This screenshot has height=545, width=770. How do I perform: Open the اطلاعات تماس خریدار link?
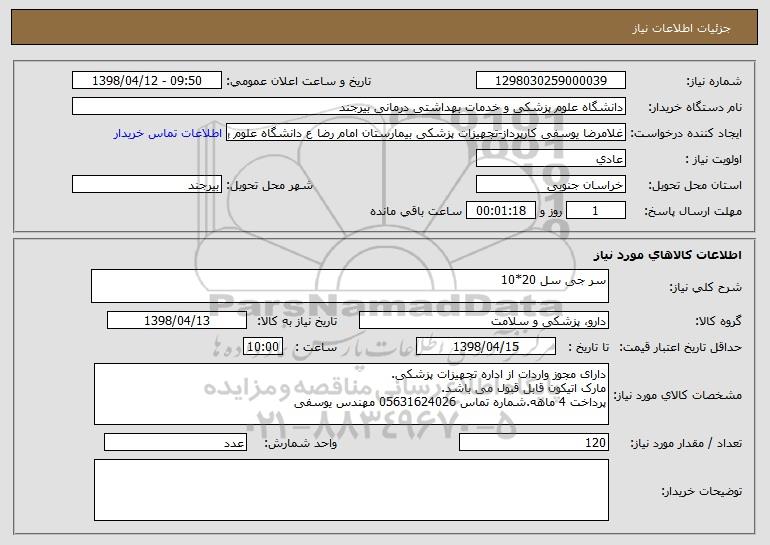167,134
